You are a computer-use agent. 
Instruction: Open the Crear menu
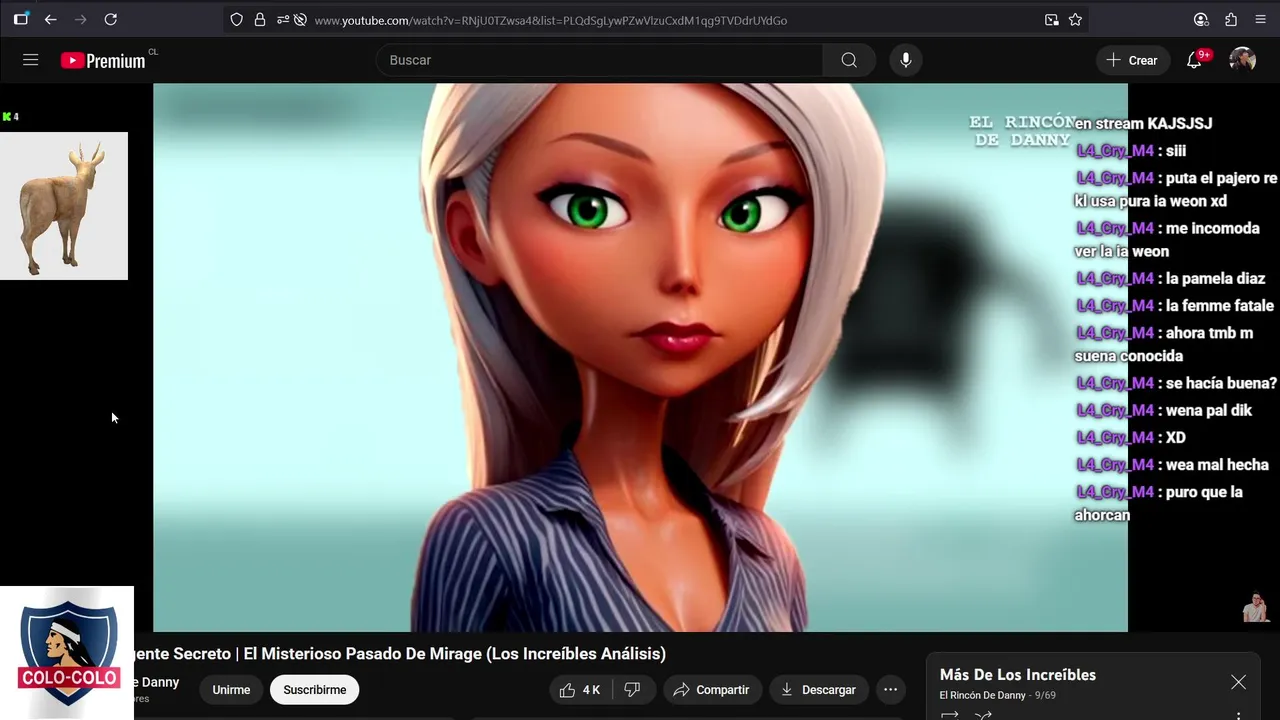click(1133, 60)
